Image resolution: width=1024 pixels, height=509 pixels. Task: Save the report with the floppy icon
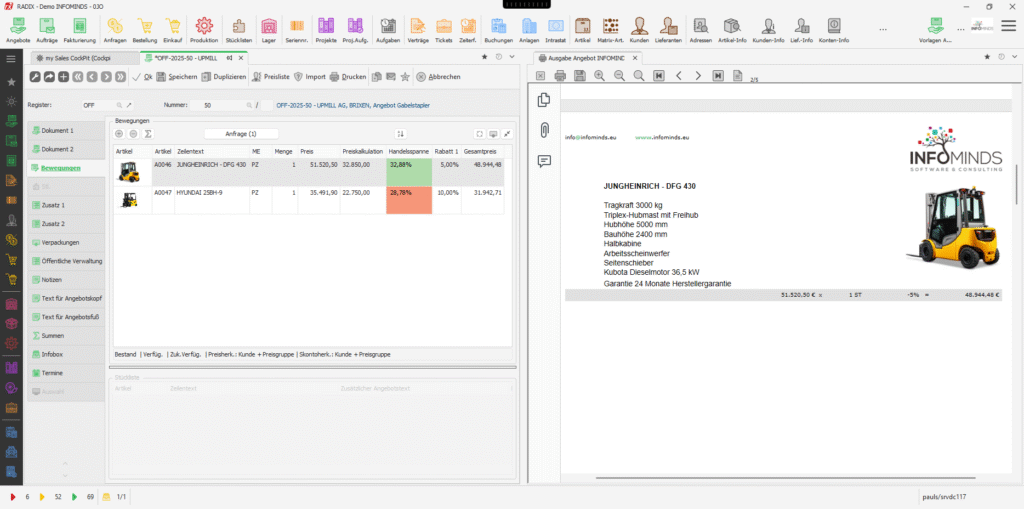579,76
